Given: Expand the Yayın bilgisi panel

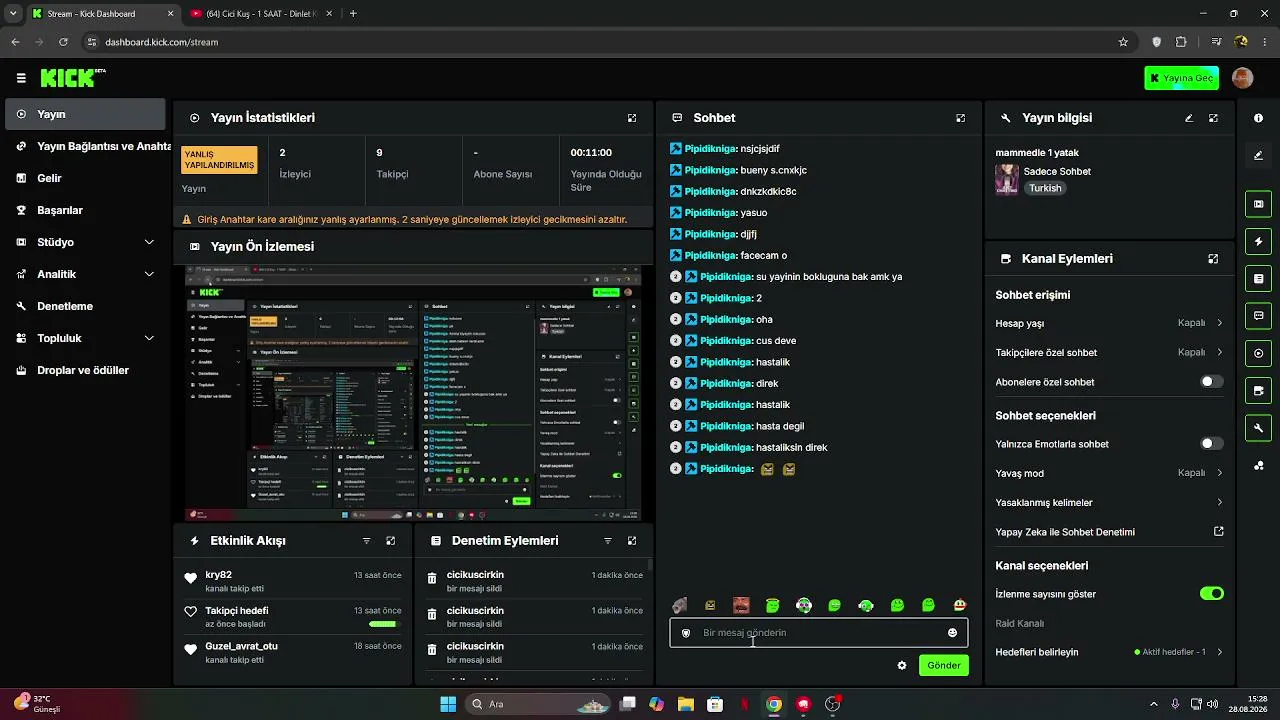Looking at the screenshot, I should click(1213, 118).
